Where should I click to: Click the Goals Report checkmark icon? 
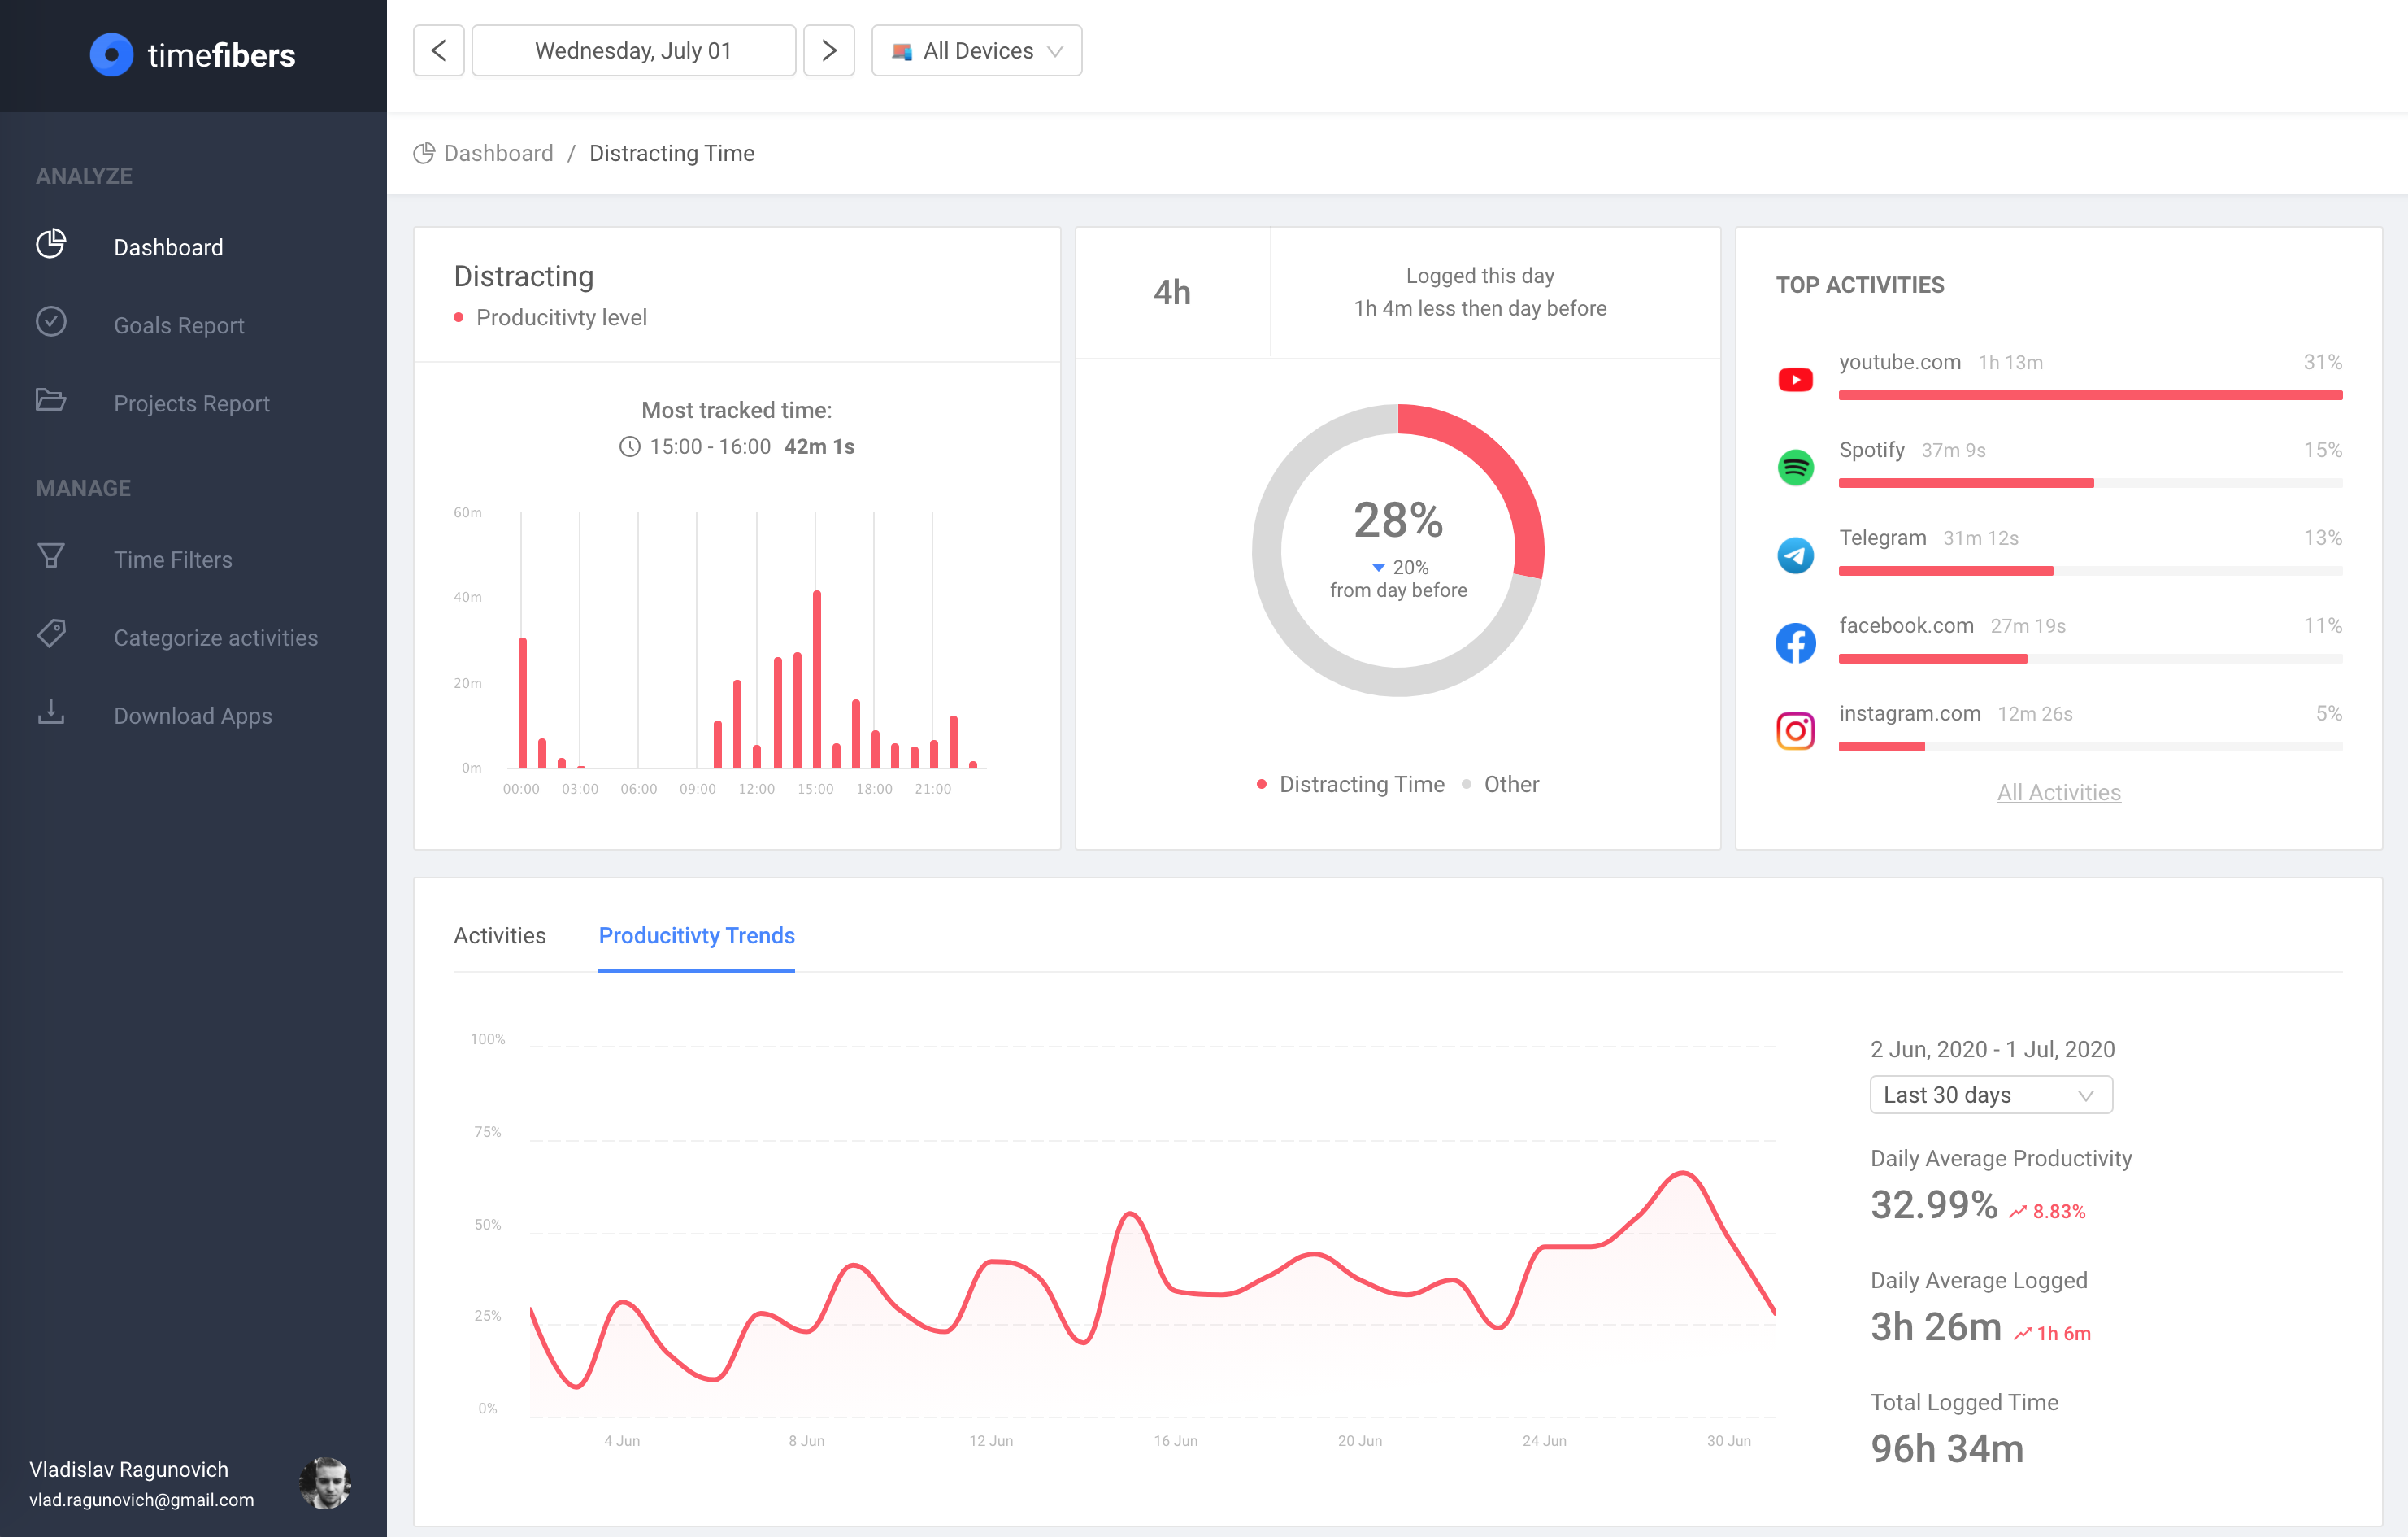51,322
